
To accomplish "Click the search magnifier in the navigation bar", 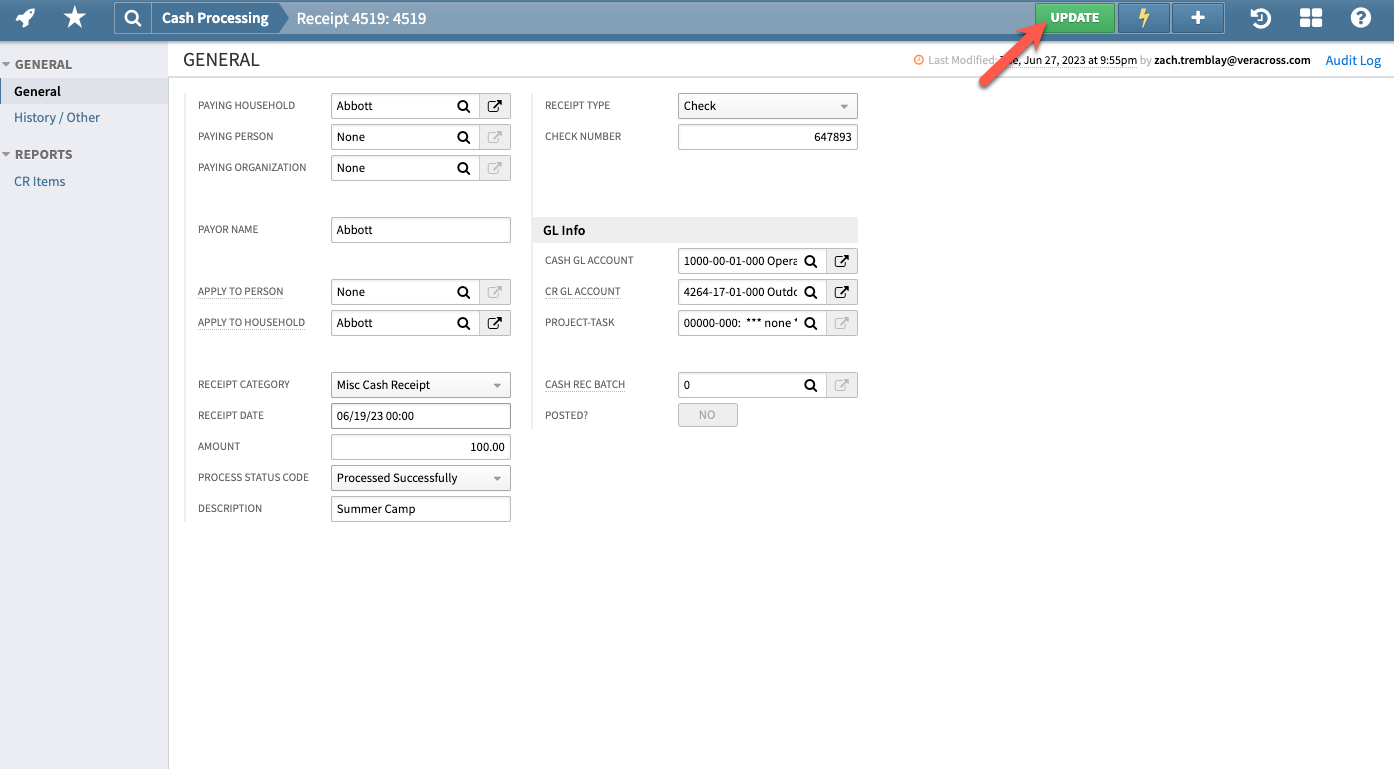I will click(132, 17).
